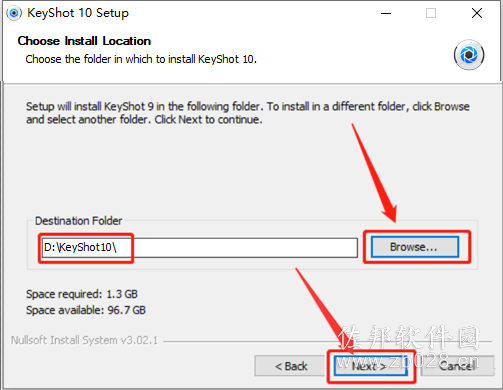Click the KeyShot icon in the title bar
The width and height of the screenshot is (503, 390).
[x=14, y=13]
